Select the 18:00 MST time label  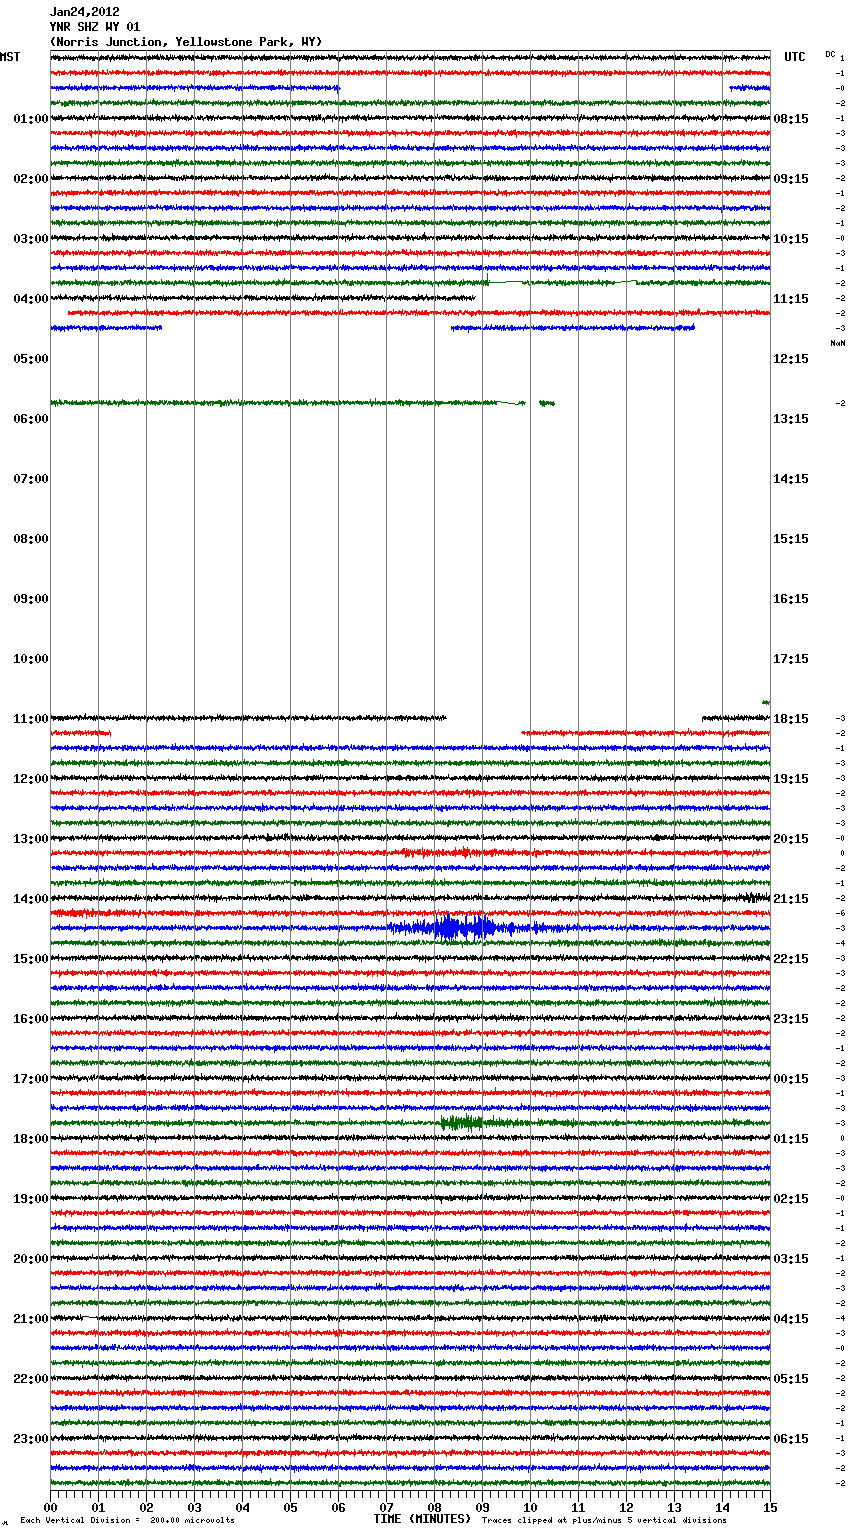point(31,1139)
